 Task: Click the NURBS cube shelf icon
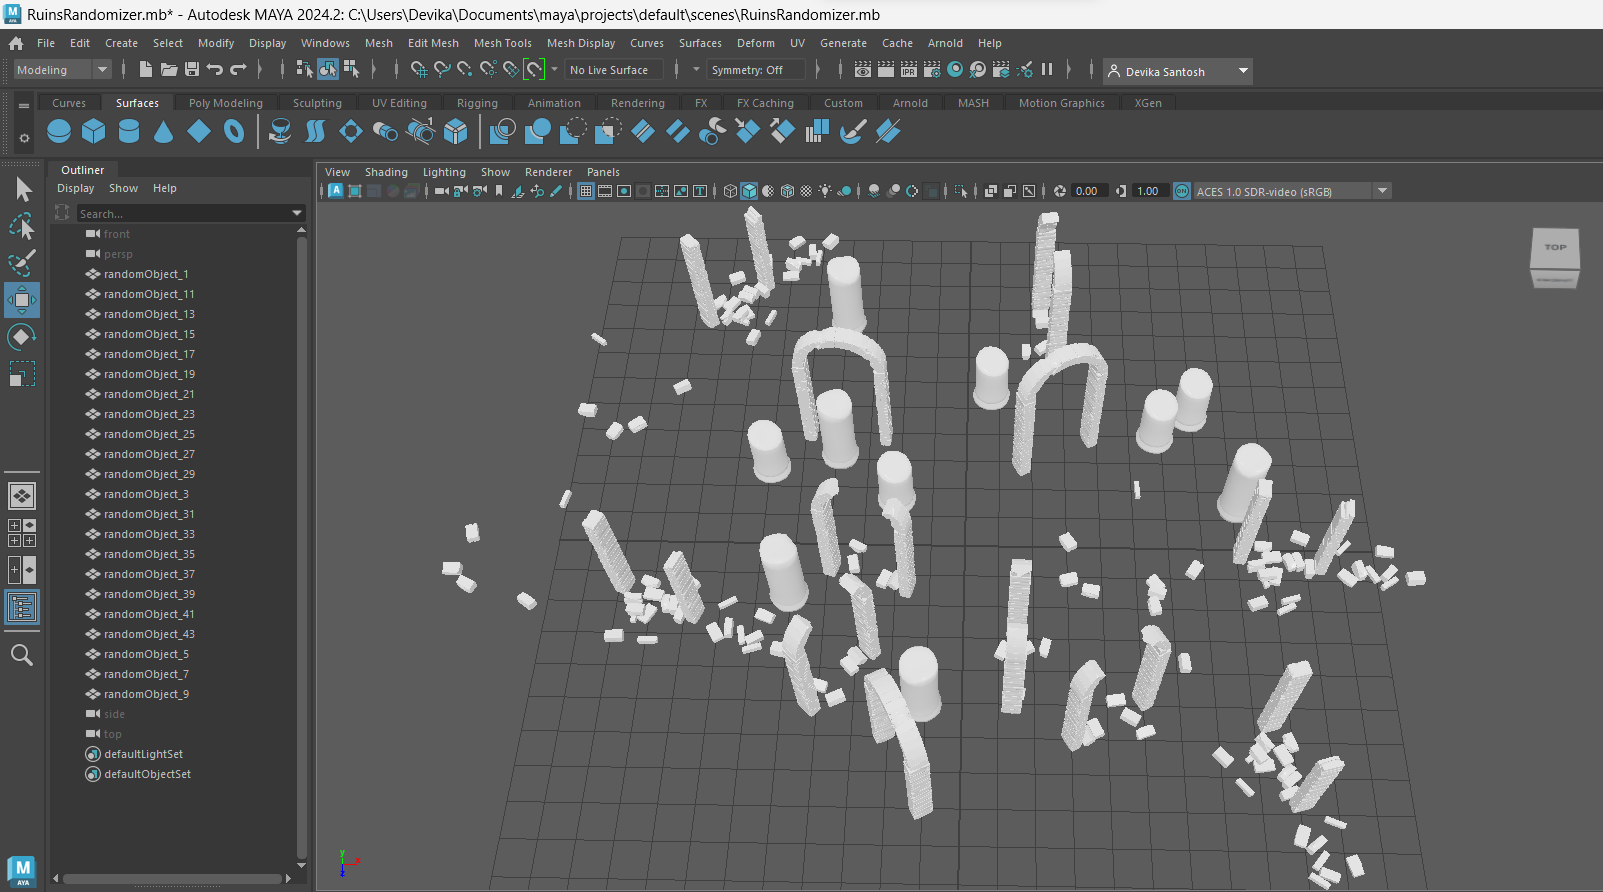(94, 131)
